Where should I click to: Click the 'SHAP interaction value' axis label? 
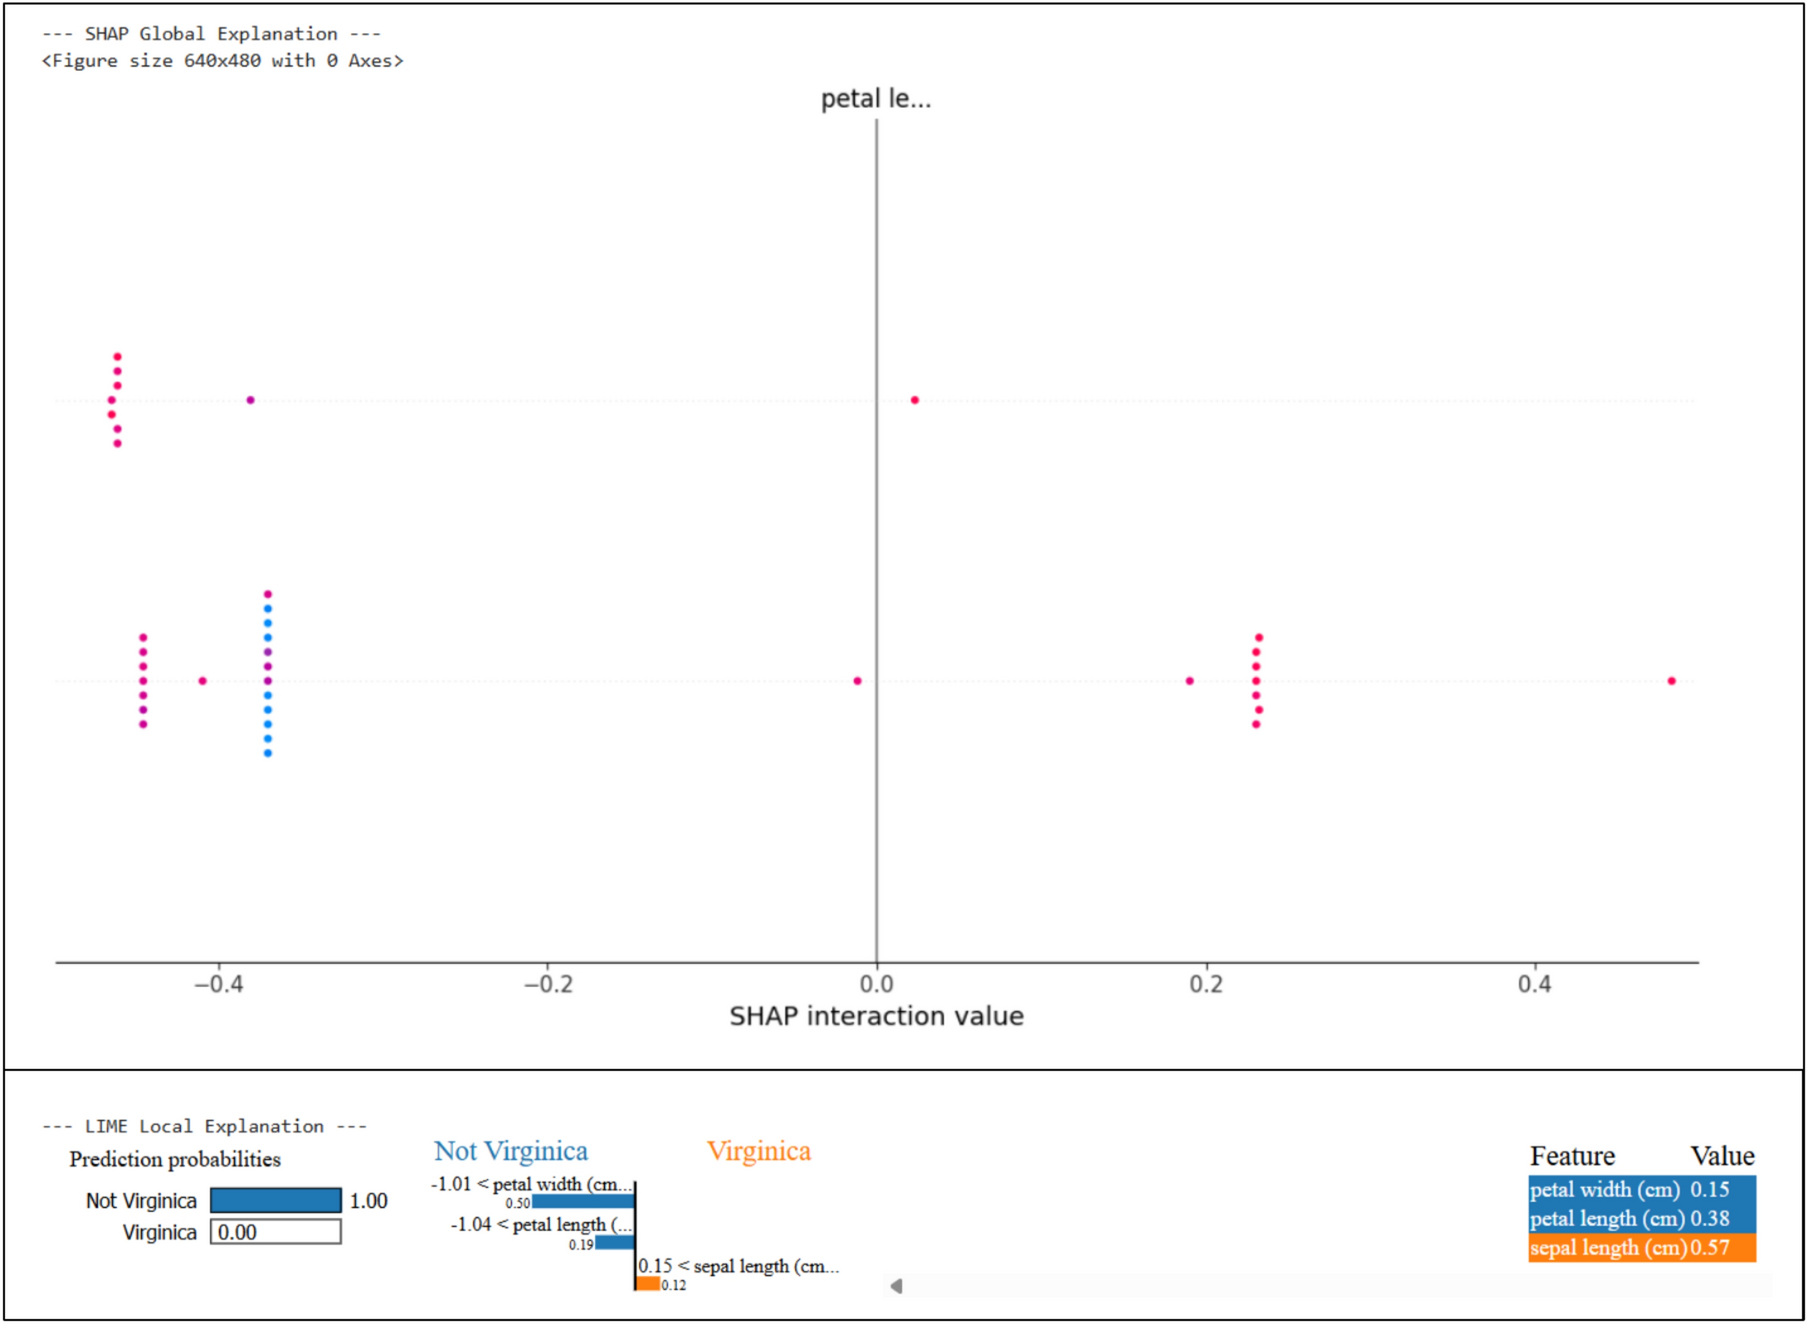(876, 1016)
